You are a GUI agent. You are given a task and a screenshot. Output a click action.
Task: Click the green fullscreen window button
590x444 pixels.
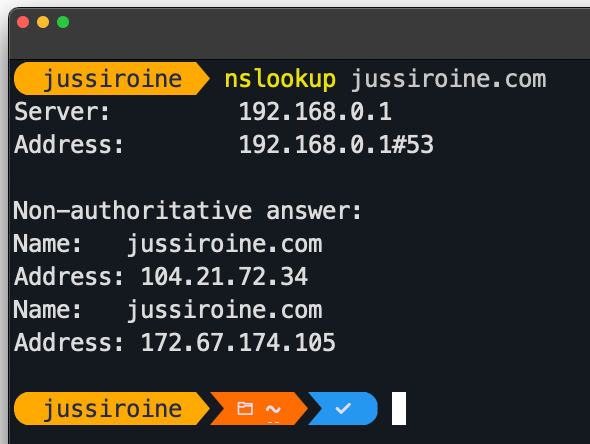(x=63, y=22)
